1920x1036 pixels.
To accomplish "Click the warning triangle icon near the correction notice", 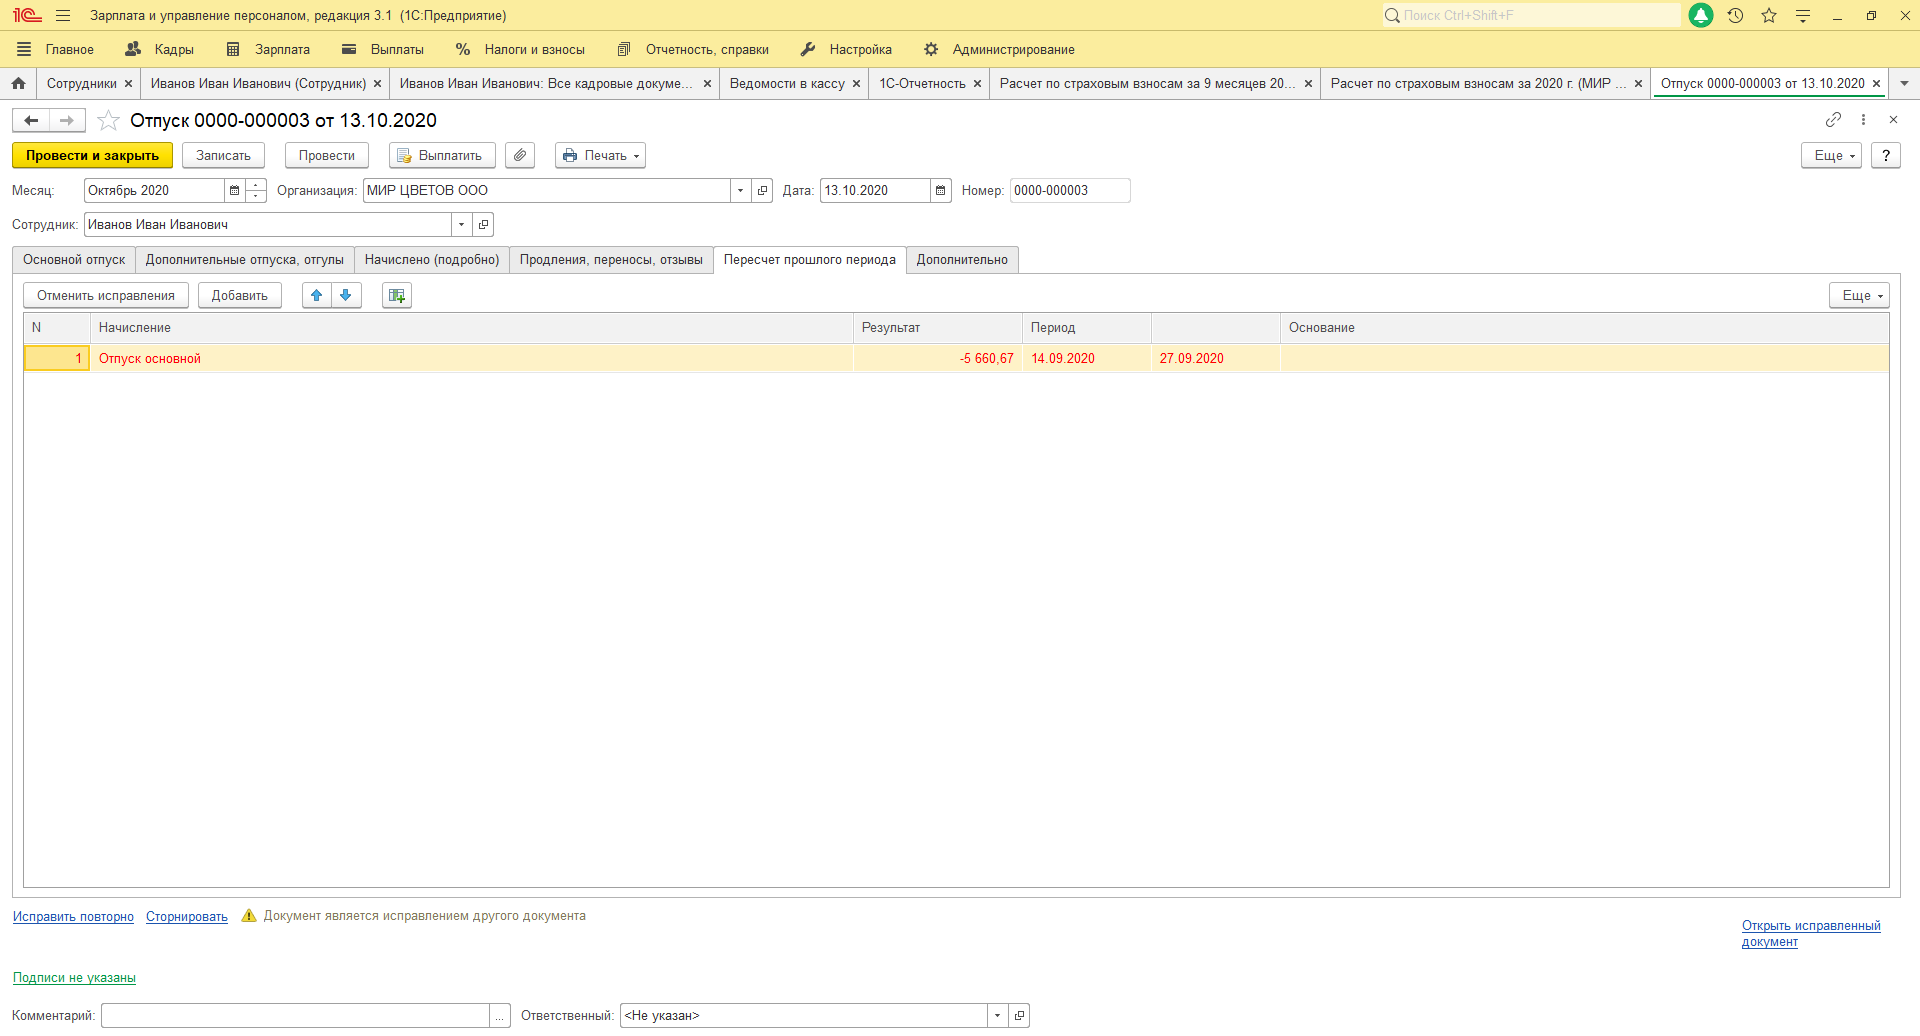I will (x=249, y=915).
